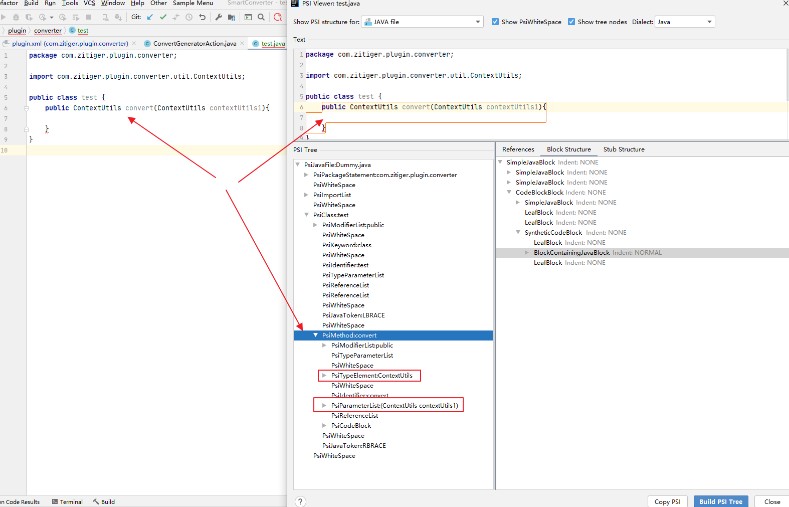
Task: Click the fold end marker on line 8
Action: point(26,129)
